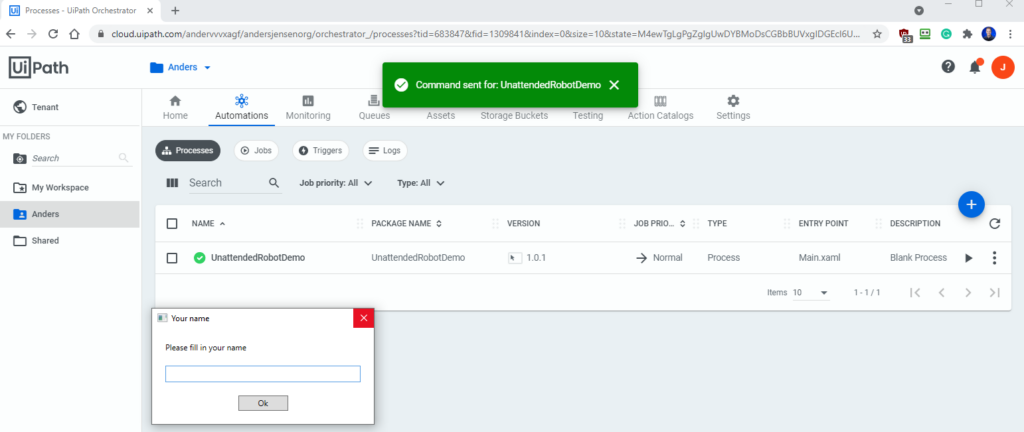
Task: Select the Triggers pill
Action: tap(320, 151)
